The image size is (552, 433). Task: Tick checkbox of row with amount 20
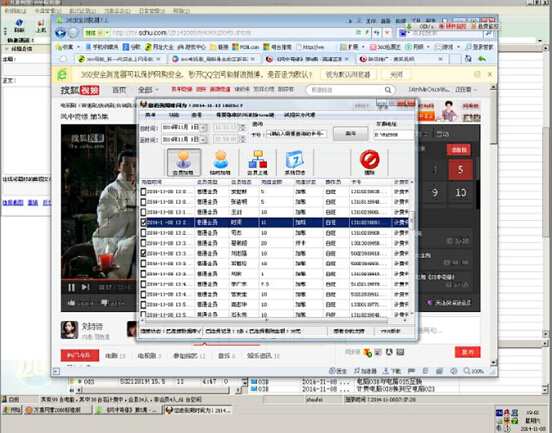[x=143, y=243]
